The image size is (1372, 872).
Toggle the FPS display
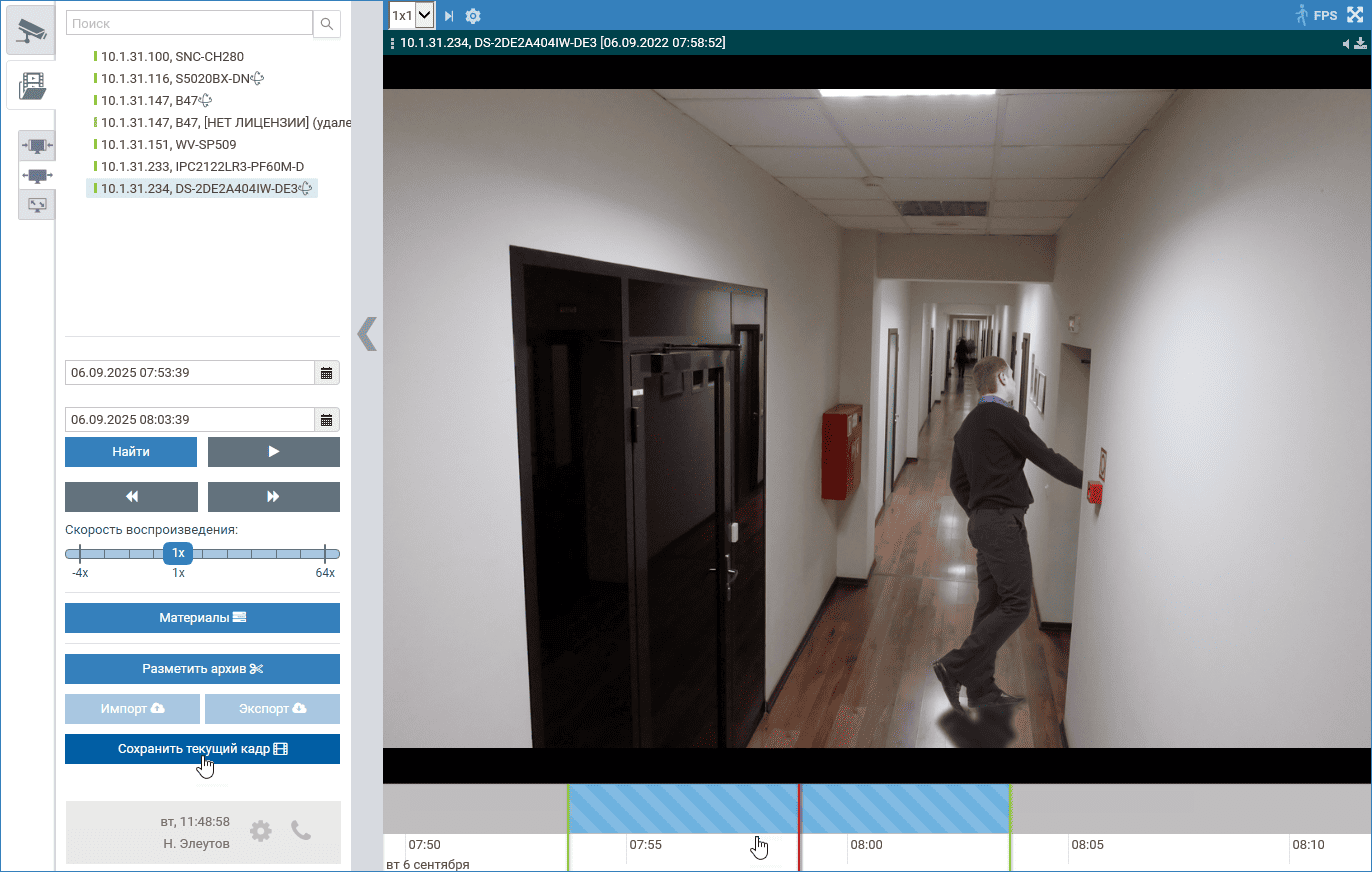[1325, 16]
